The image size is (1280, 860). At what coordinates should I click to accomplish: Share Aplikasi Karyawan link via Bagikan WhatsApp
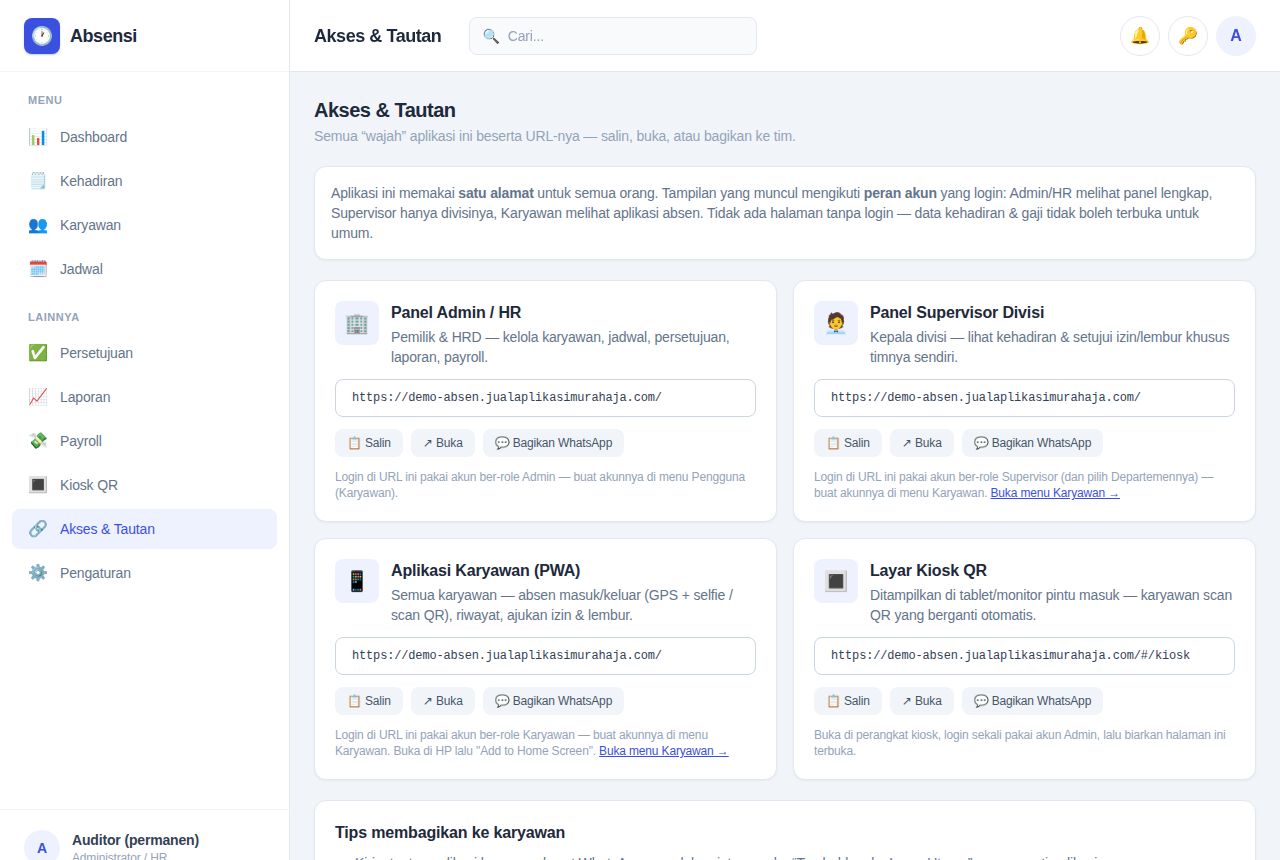pyautogui.click(x=553, y=701)
